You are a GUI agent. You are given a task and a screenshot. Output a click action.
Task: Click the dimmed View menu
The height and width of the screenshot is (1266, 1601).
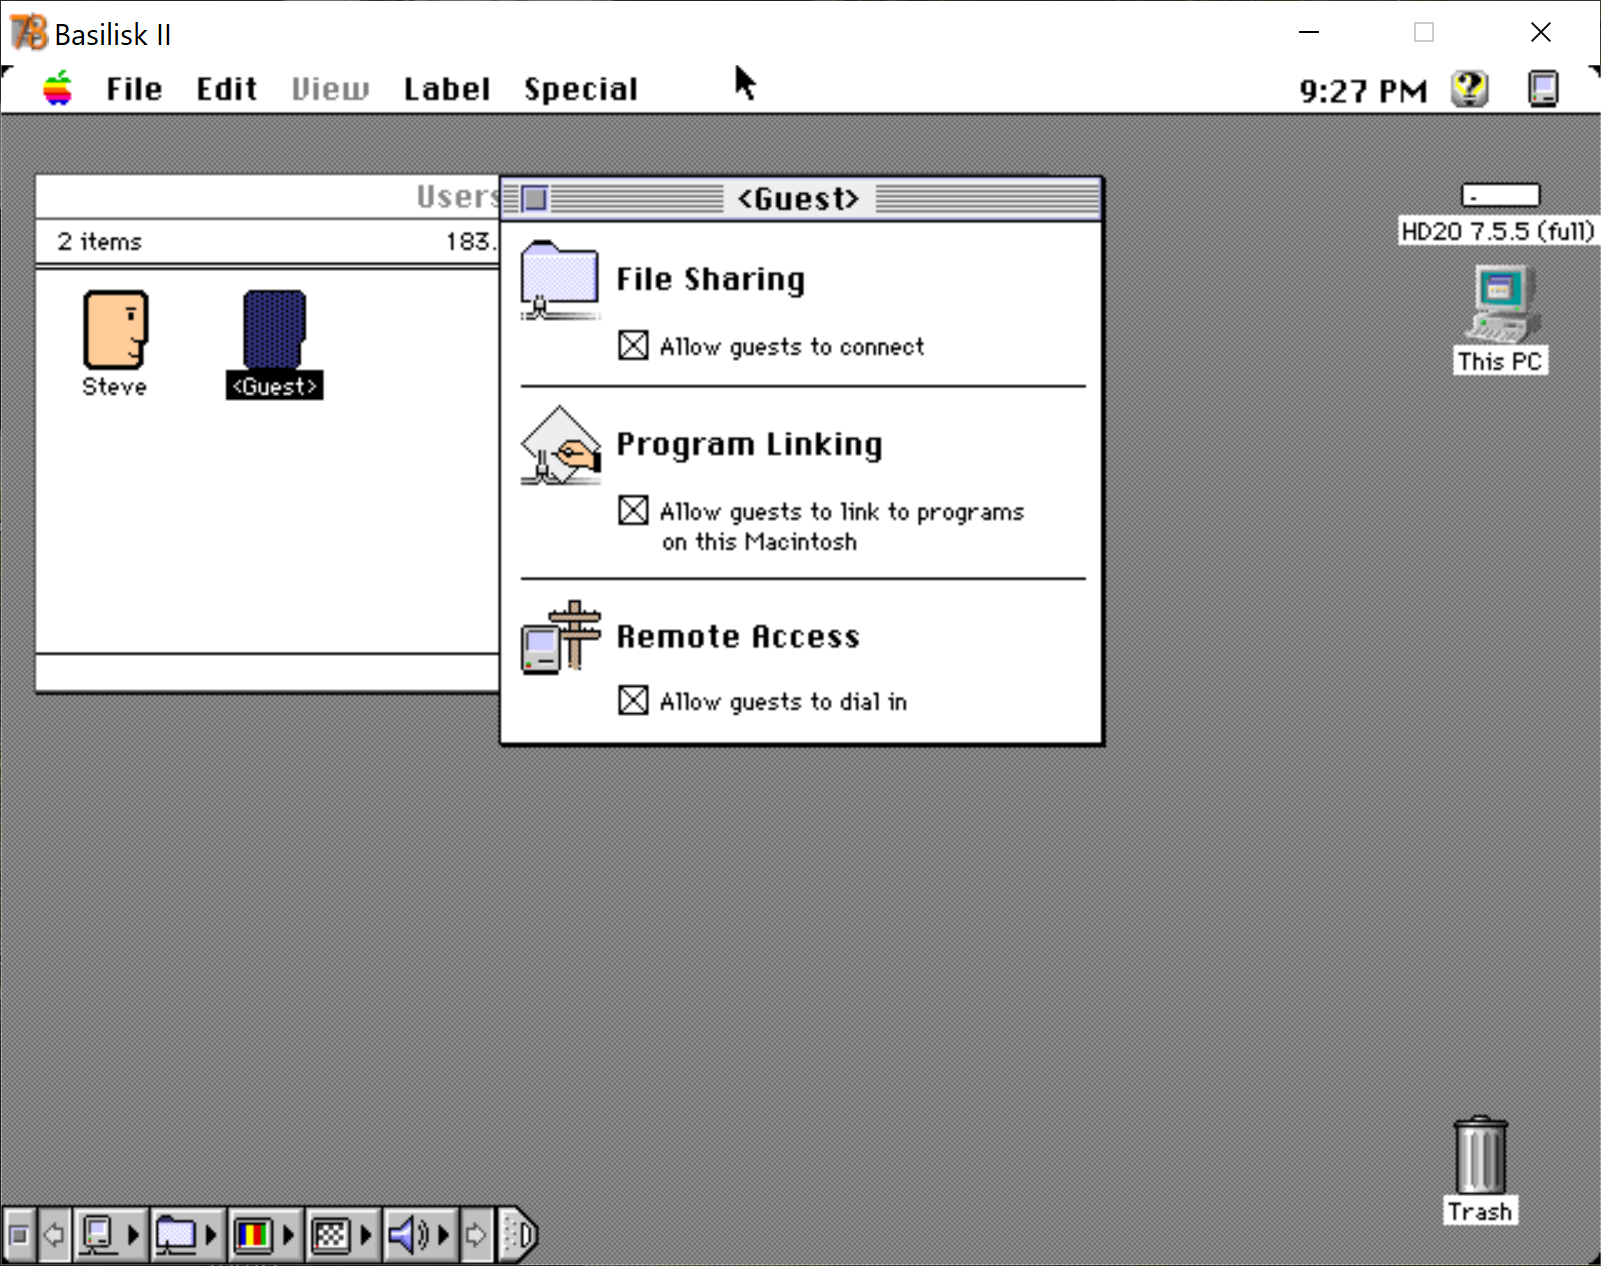point(330,89)
